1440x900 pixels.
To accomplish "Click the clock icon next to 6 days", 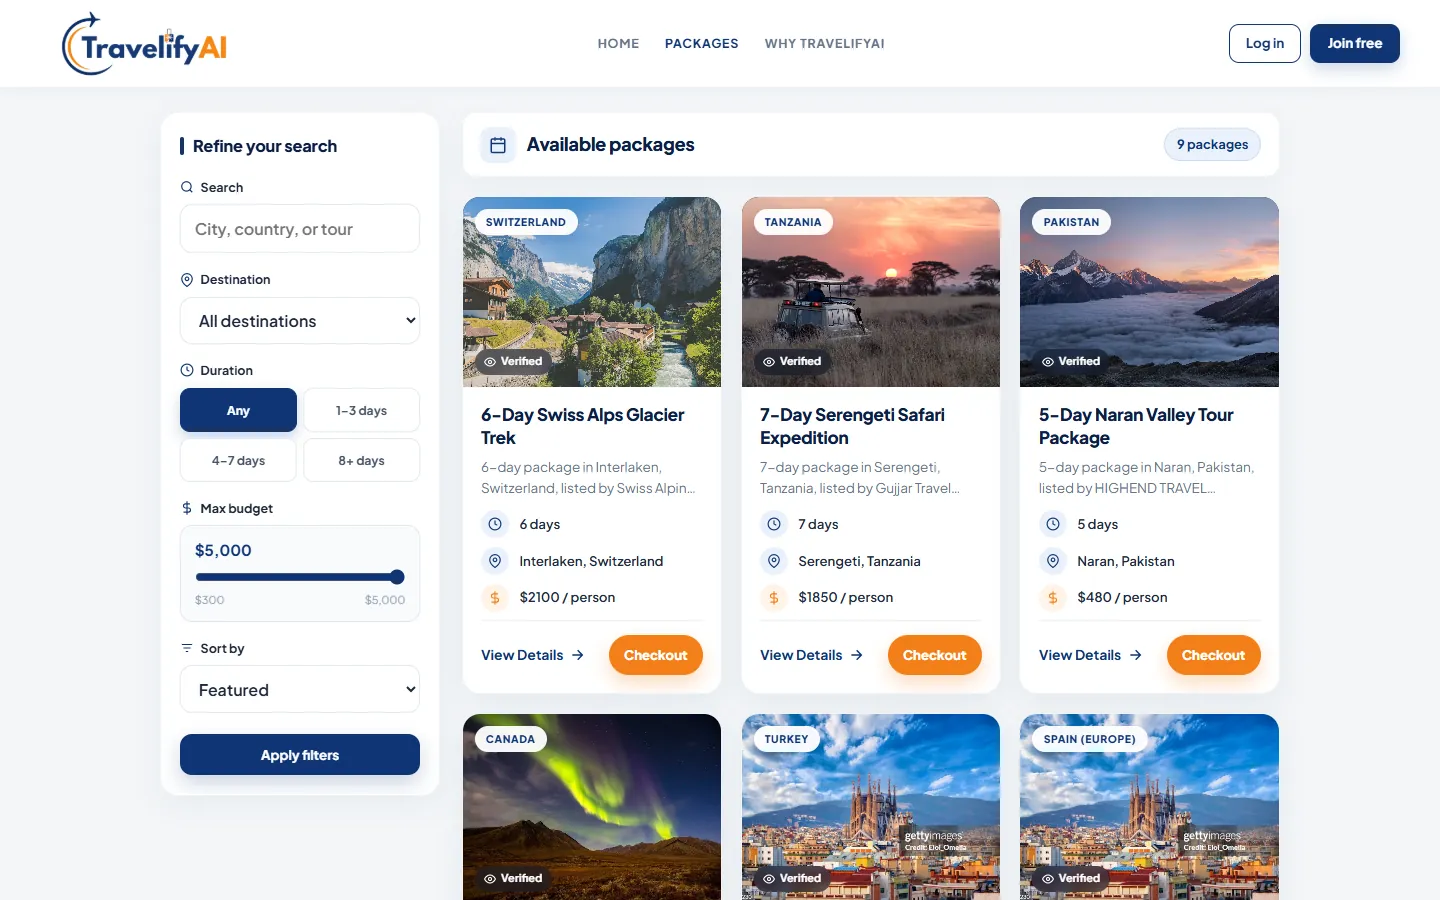I will tap(495, 524).
